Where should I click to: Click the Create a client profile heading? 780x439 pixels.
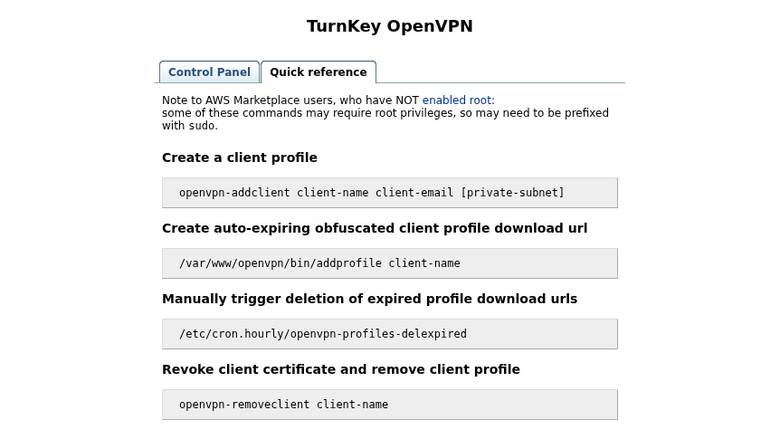(x=239, y=158)
